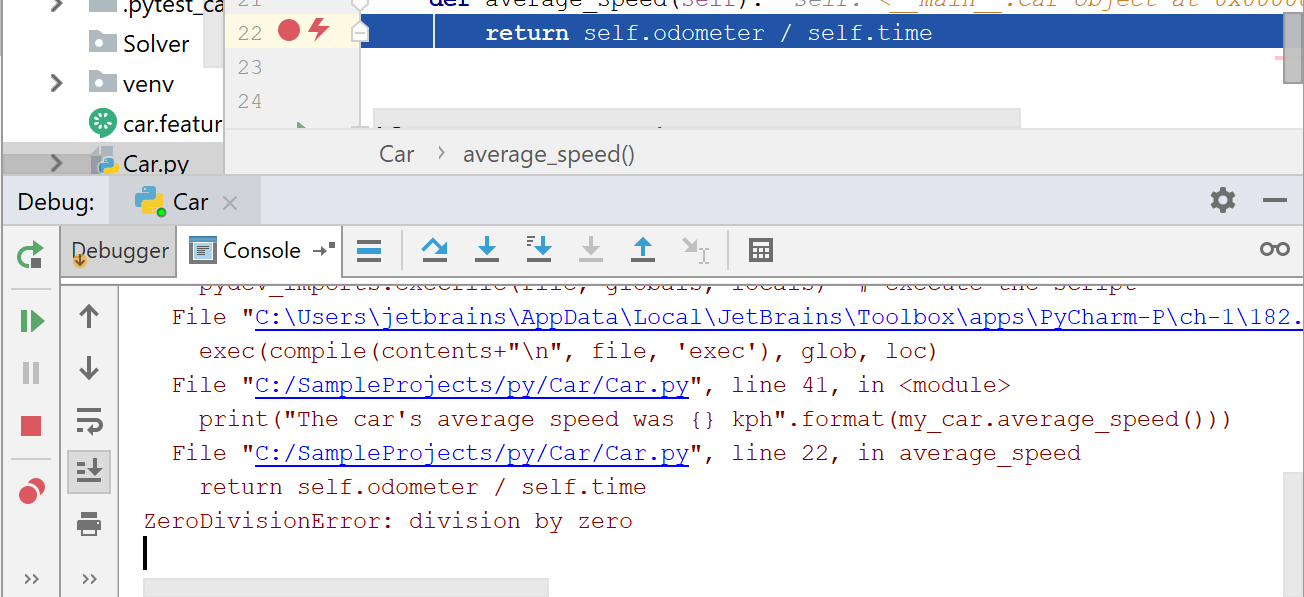Click line number 24 in gutter
The height and width of the screenshot is (597, 1304).
click(x=250, y=101)
